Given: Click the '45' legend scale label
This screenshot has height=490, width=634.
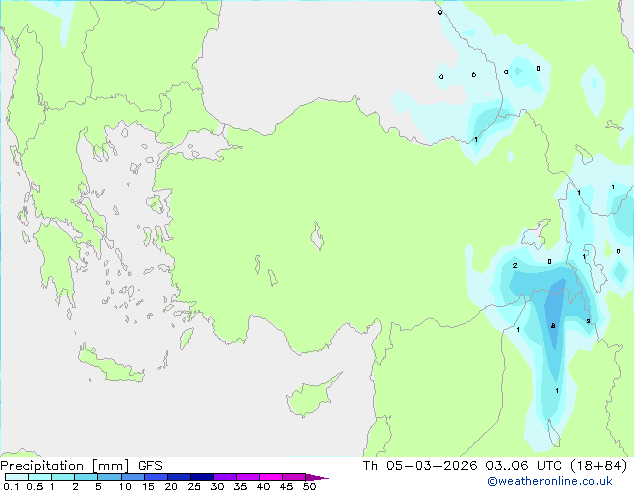Looking at the screenshot, I should coord(286,486).
